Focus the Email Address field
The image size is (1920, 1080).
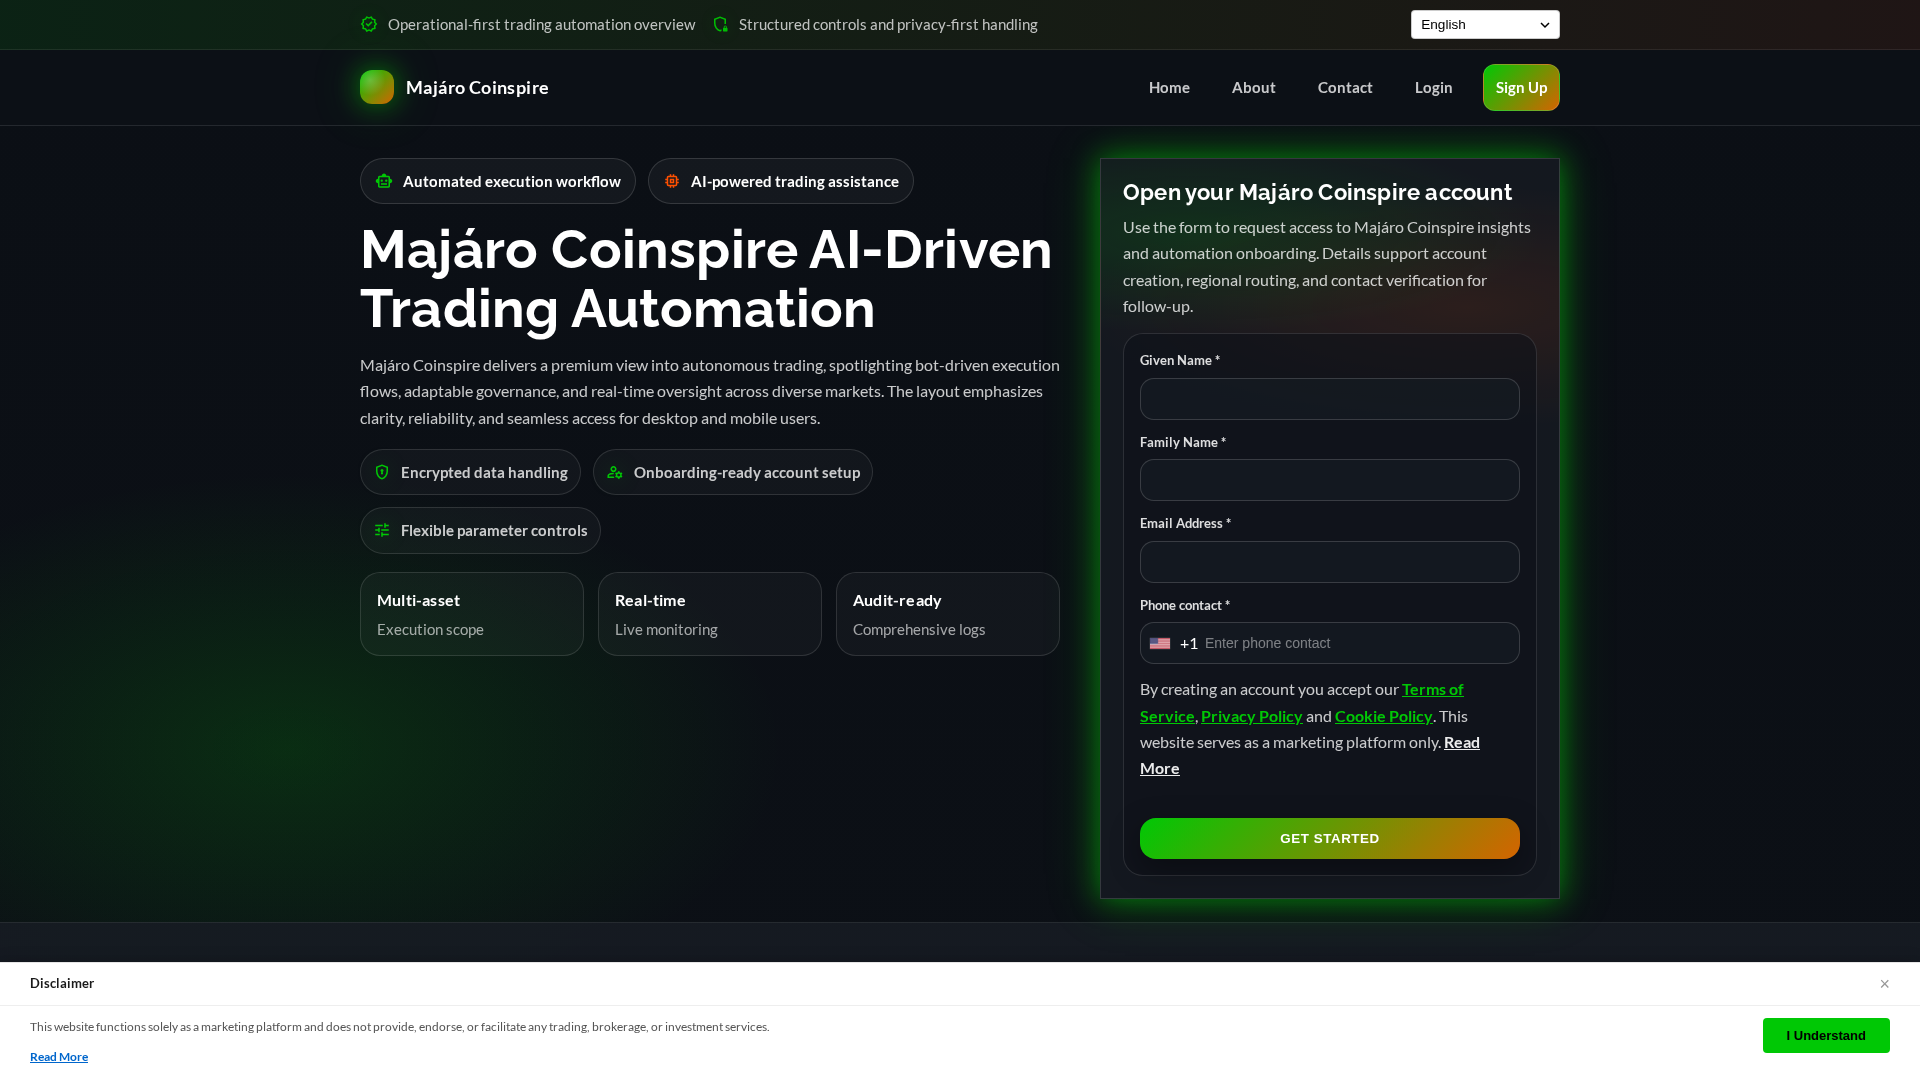pos(1330,562)
